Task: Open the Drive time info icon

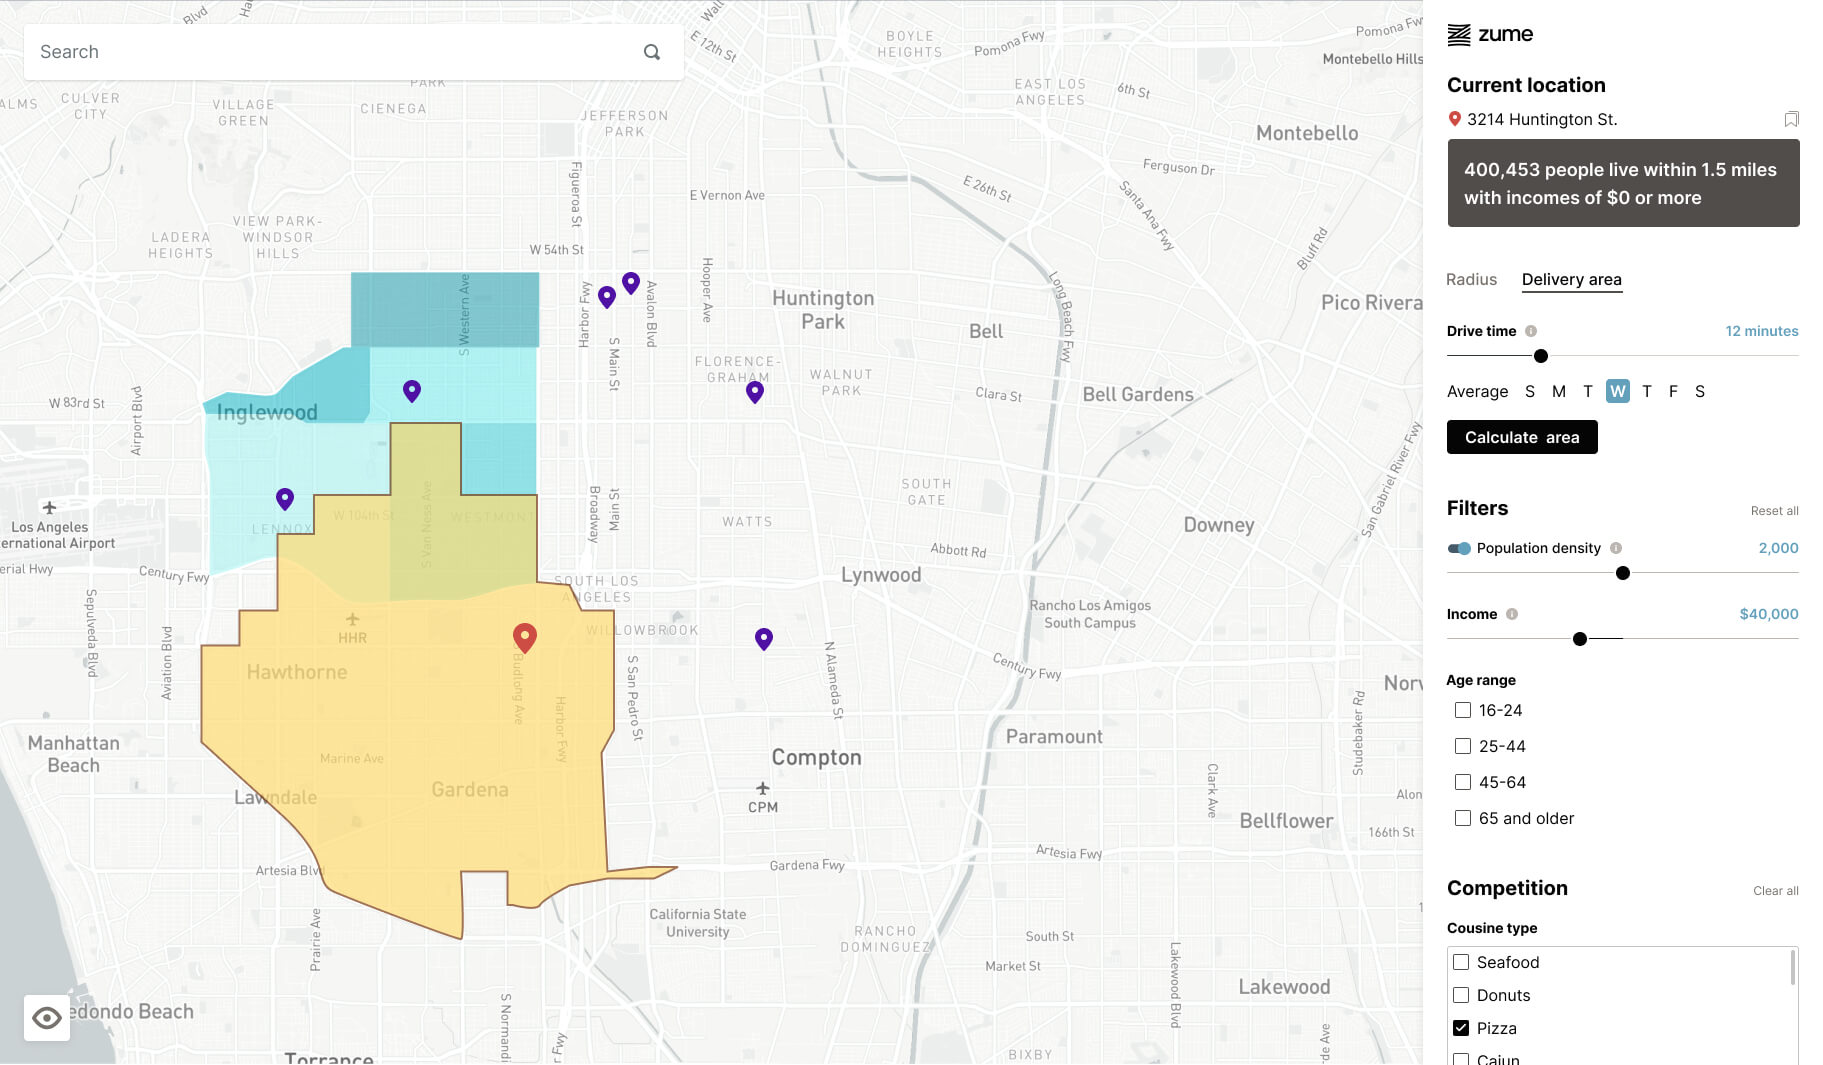Action: click(x=1531, y=331)
